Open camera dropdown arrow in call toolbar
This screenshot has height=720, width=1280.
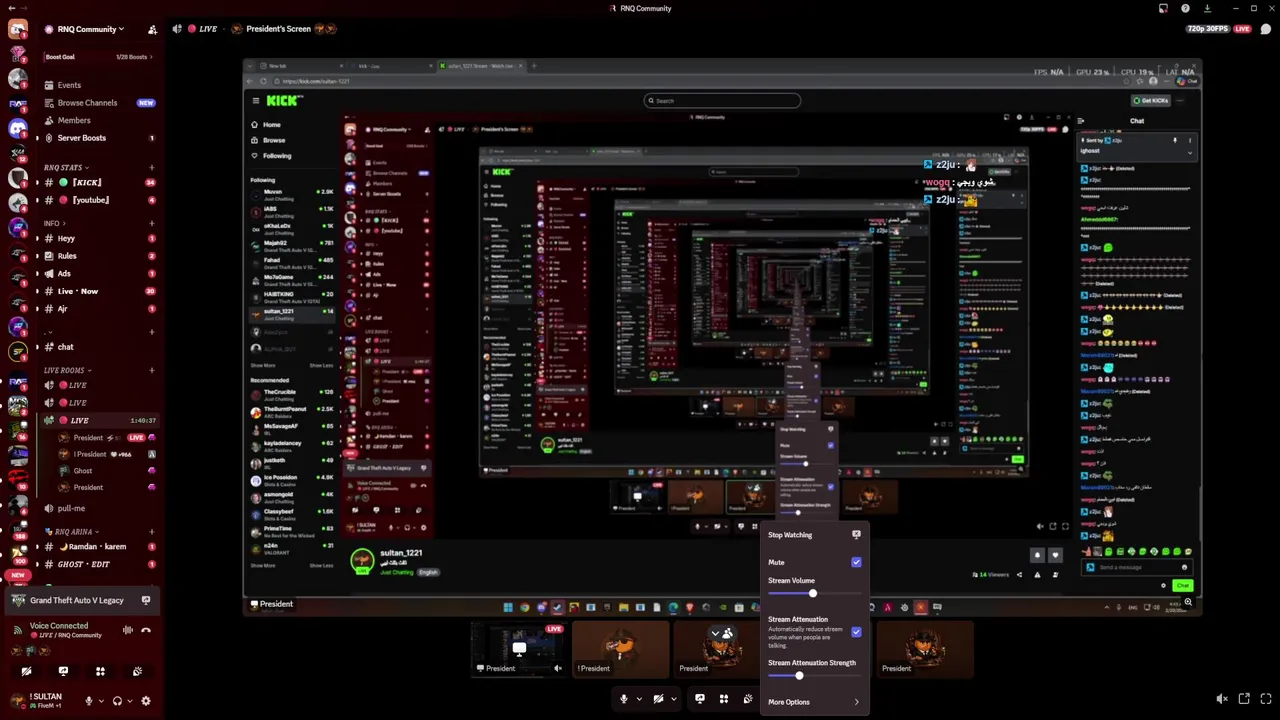[x=674, y=699]
